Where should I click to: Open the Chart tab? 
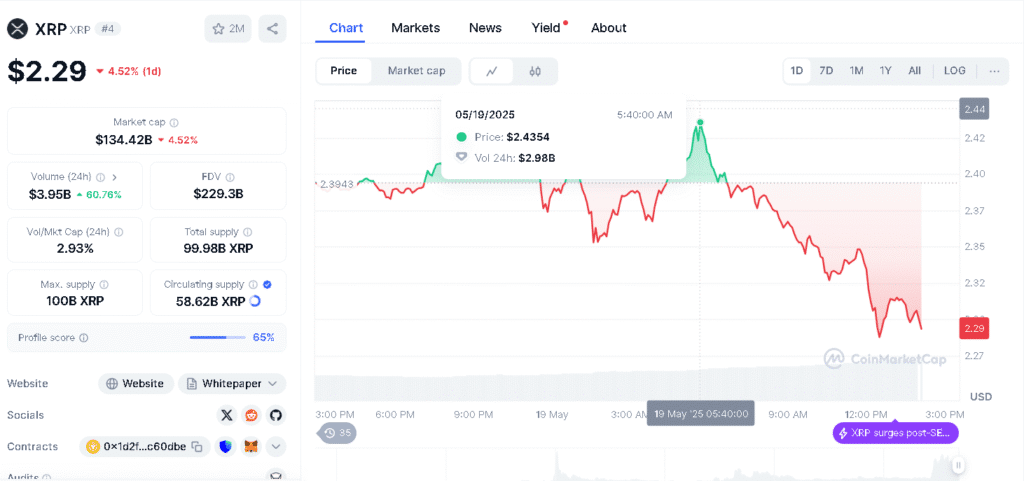tap(346, 28)
